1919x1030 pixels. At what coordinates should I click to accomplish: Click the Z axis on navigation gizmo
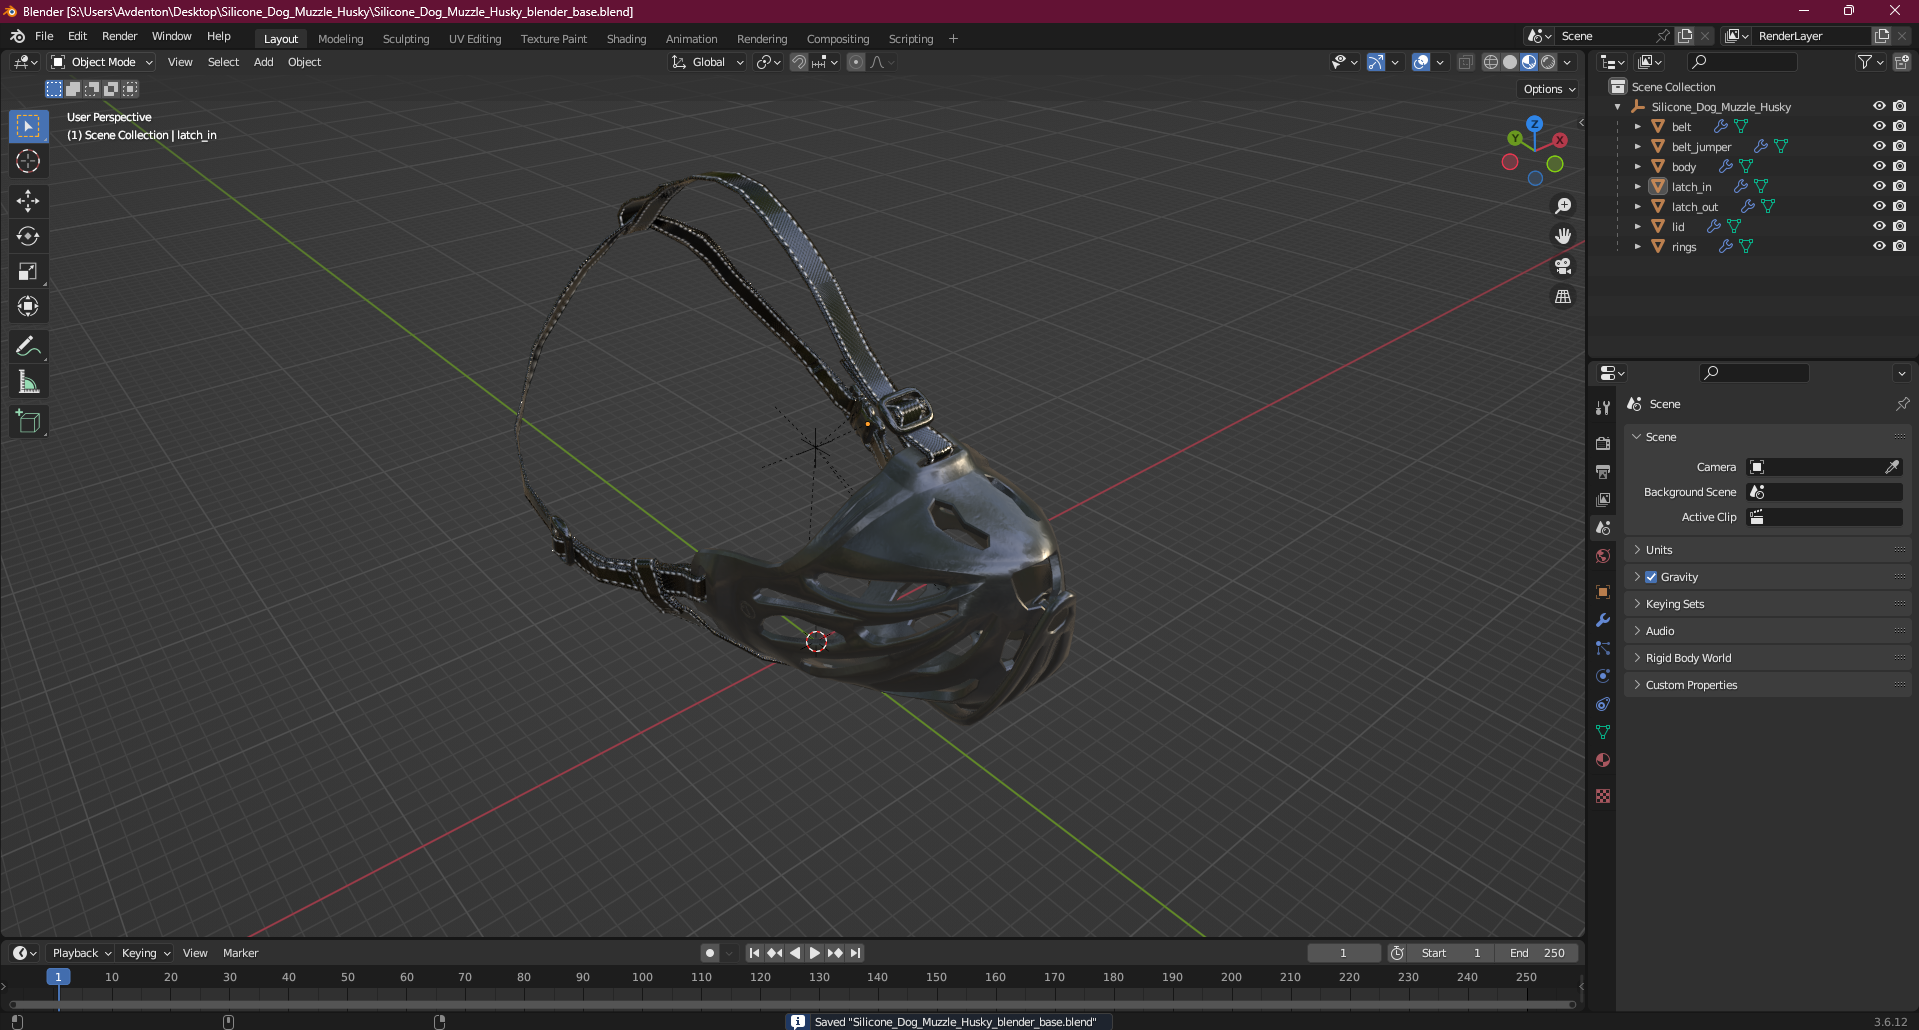click(1534, 124)
